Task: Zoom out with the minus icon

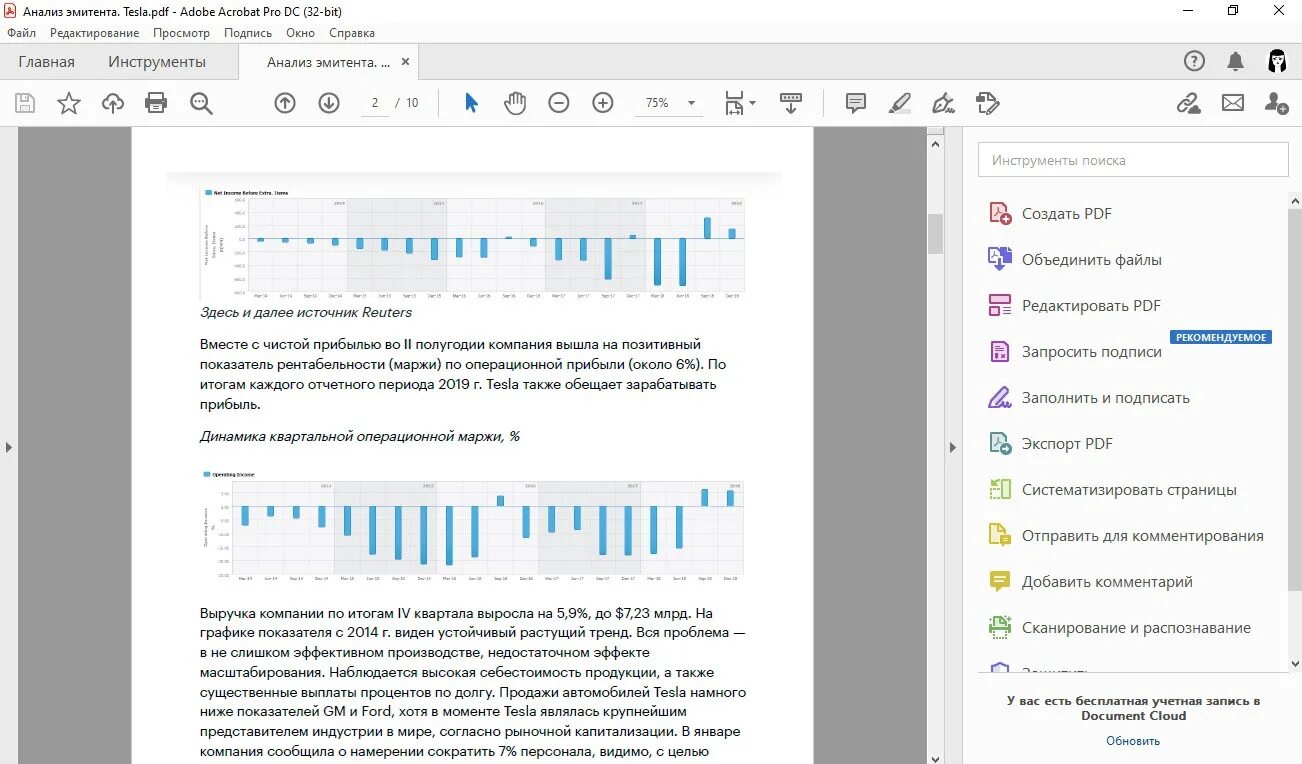Action: [559, 103]
